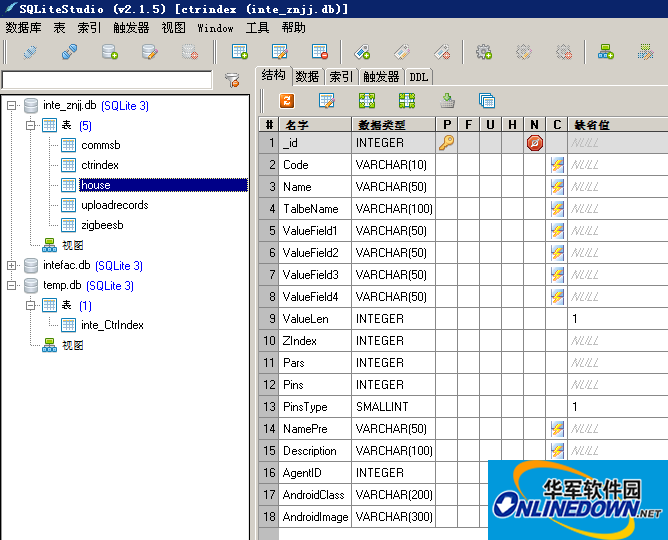Click the remove database icon
Viewport: 668px width, 540px height.
point(190,52)
